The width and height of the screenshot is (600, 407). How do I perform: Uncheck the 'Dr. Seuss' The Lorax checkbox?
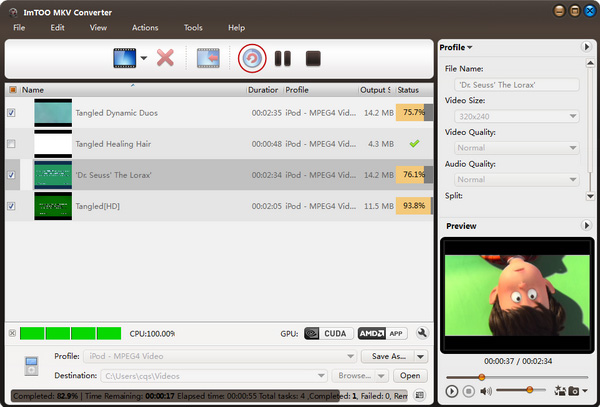(11, 175)
